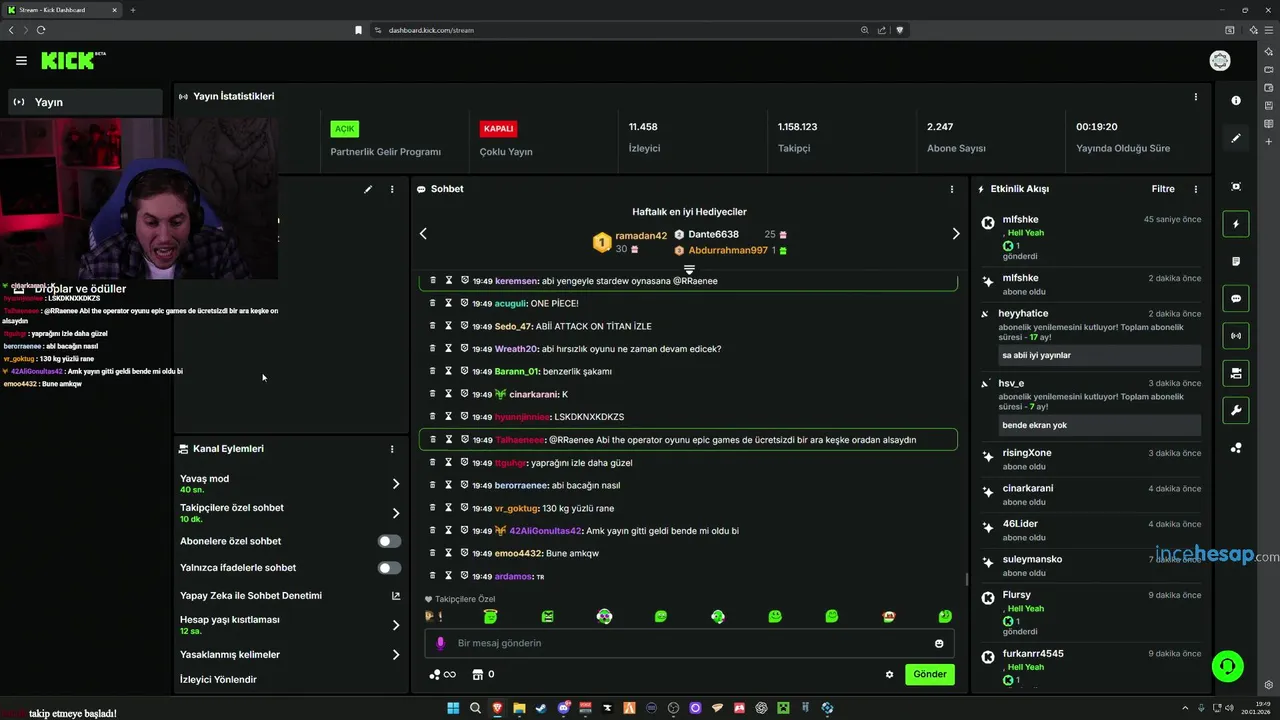Image resolution: width=1280 pixels, height=720 pixels.
Task: Click heyyhatice subscription event in activity feed
Action: pyautogui.click(x=1090, y=339)
